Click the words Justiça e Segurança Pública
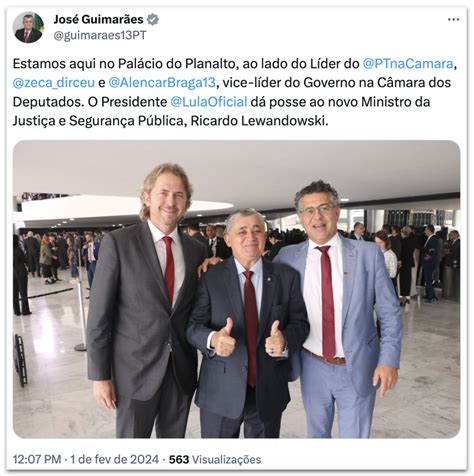This screenshot has width=474, height=476. (x=98, y=121)
